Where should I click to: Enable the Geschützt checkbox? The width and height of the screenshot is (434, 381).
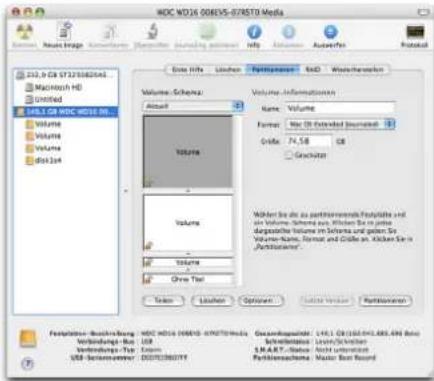pyautogui.click(x=289, y=155)
